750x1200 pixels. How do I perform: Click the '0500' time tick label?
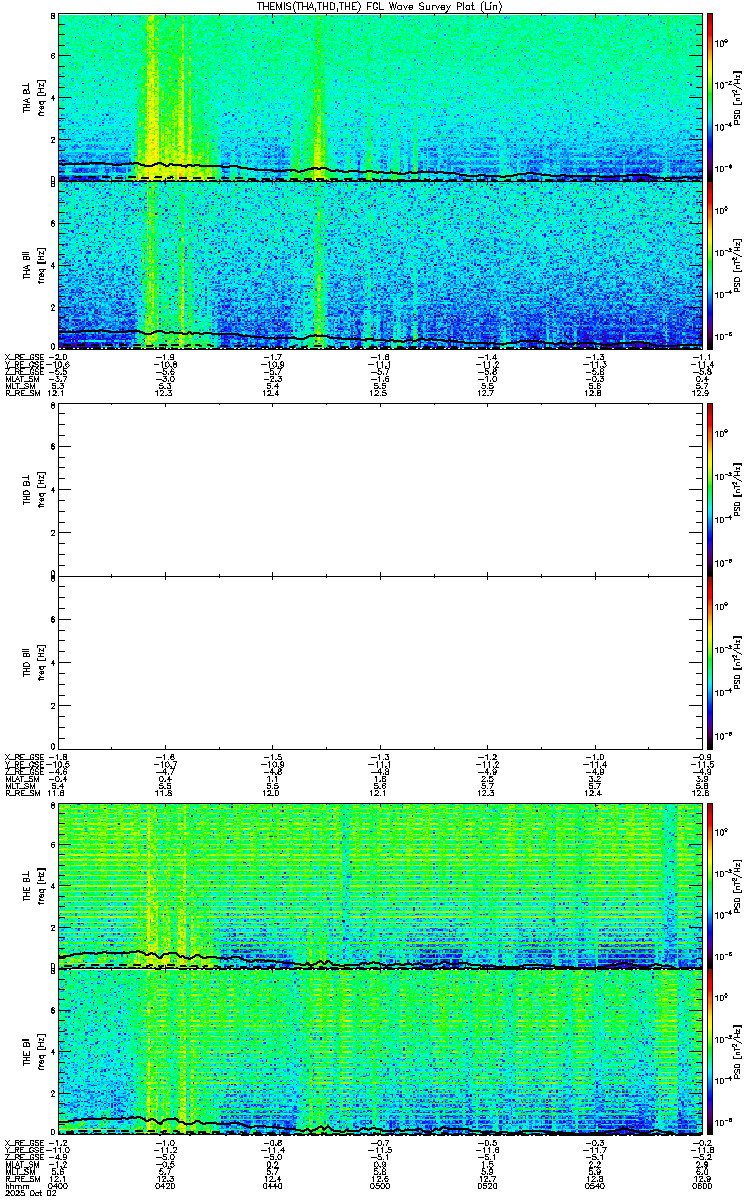pyautogui.click(x=380, y=1185)
